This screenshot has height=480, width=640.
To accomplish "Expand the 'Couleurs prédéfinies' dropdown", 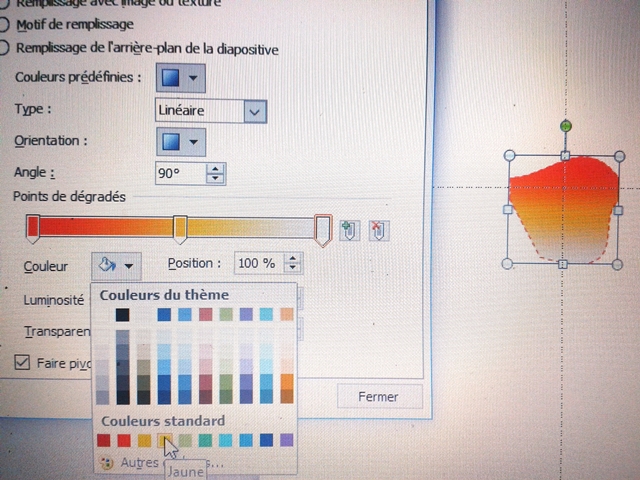I will pyautogui.click(x=181, y=77).
